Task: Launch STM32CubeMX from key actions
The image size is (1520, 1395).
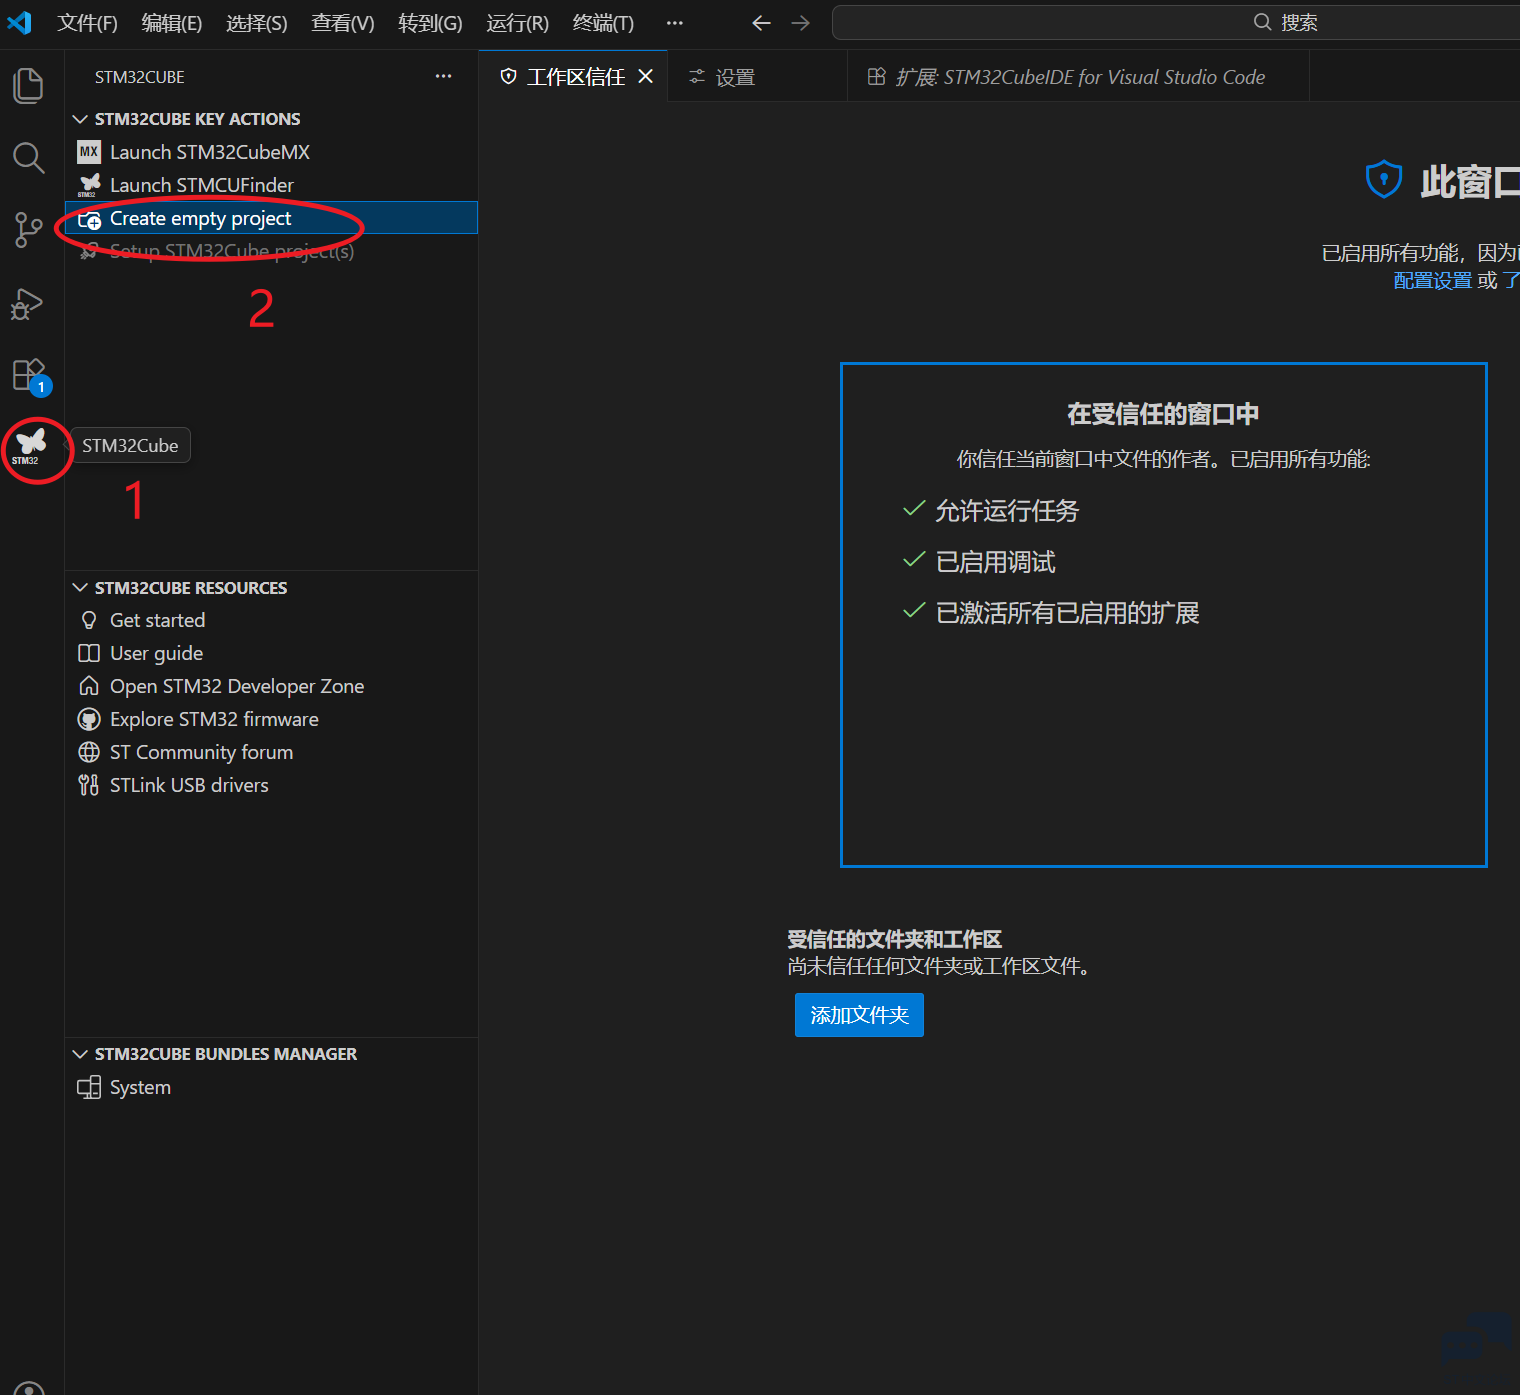Action: 271,152
